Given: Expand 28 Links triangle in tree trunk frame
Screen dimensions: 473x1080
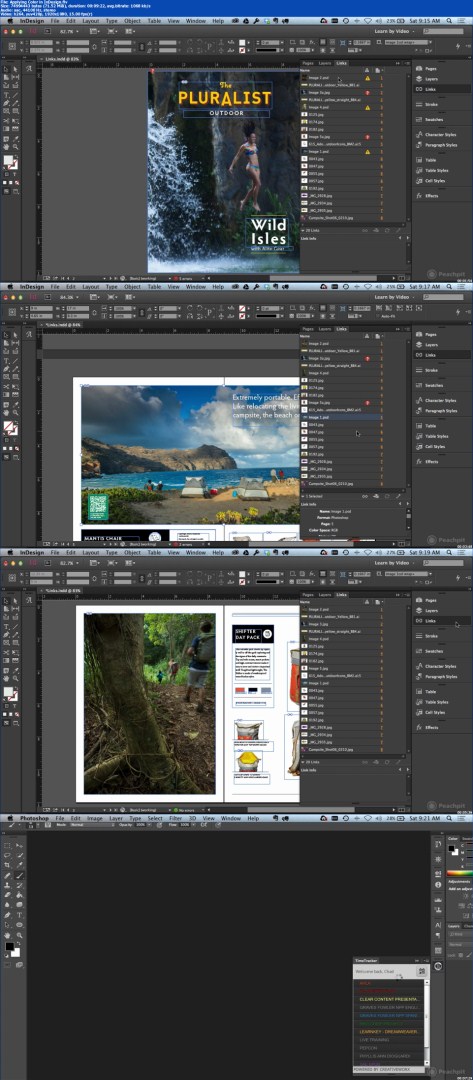Looking at the screenshot, I should [302, 762].
